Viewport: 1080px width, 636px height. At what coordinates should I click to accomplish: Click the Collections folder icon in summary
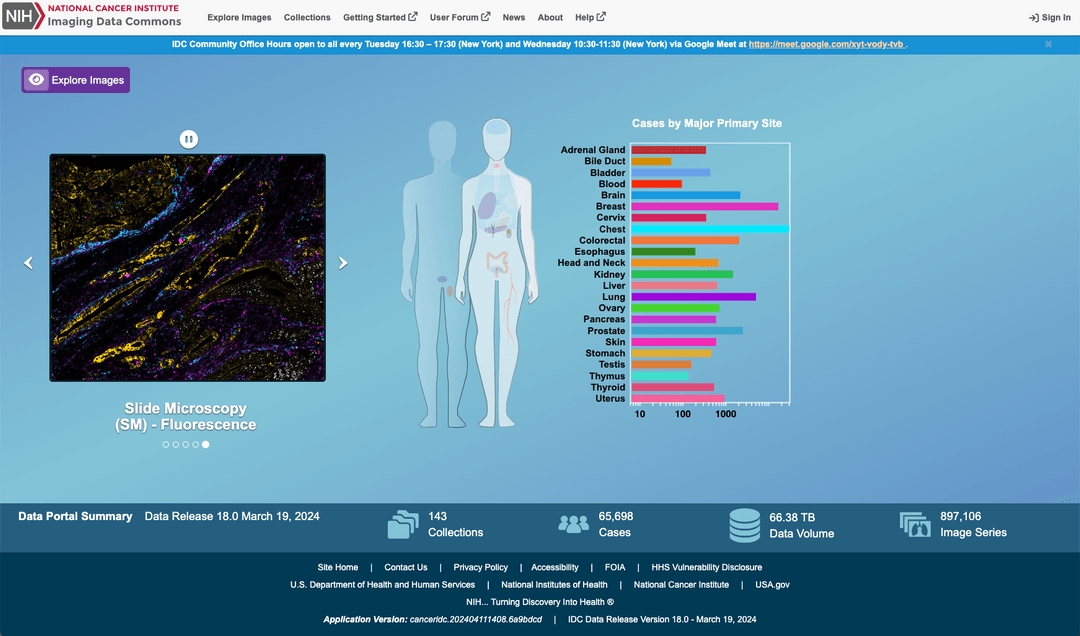403,525
